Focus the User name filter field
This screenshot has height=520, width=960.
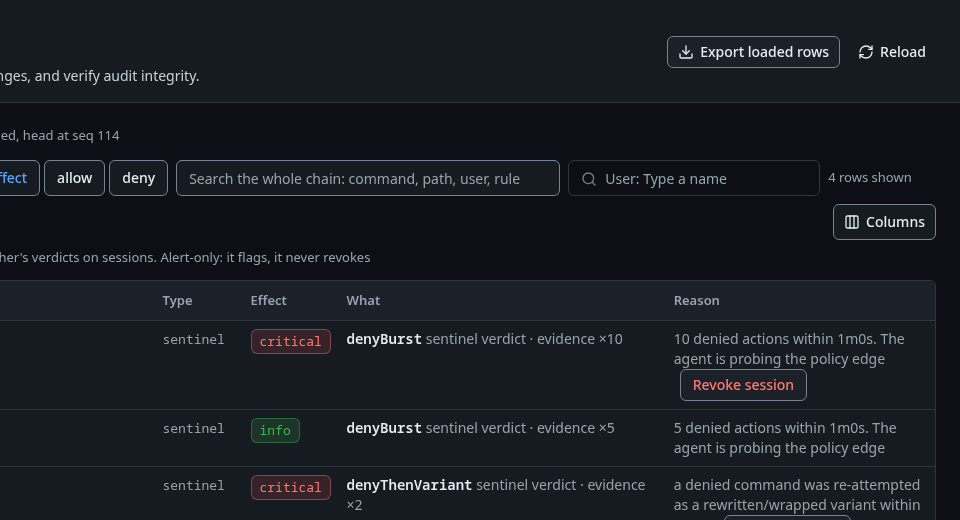coord(694,178)
